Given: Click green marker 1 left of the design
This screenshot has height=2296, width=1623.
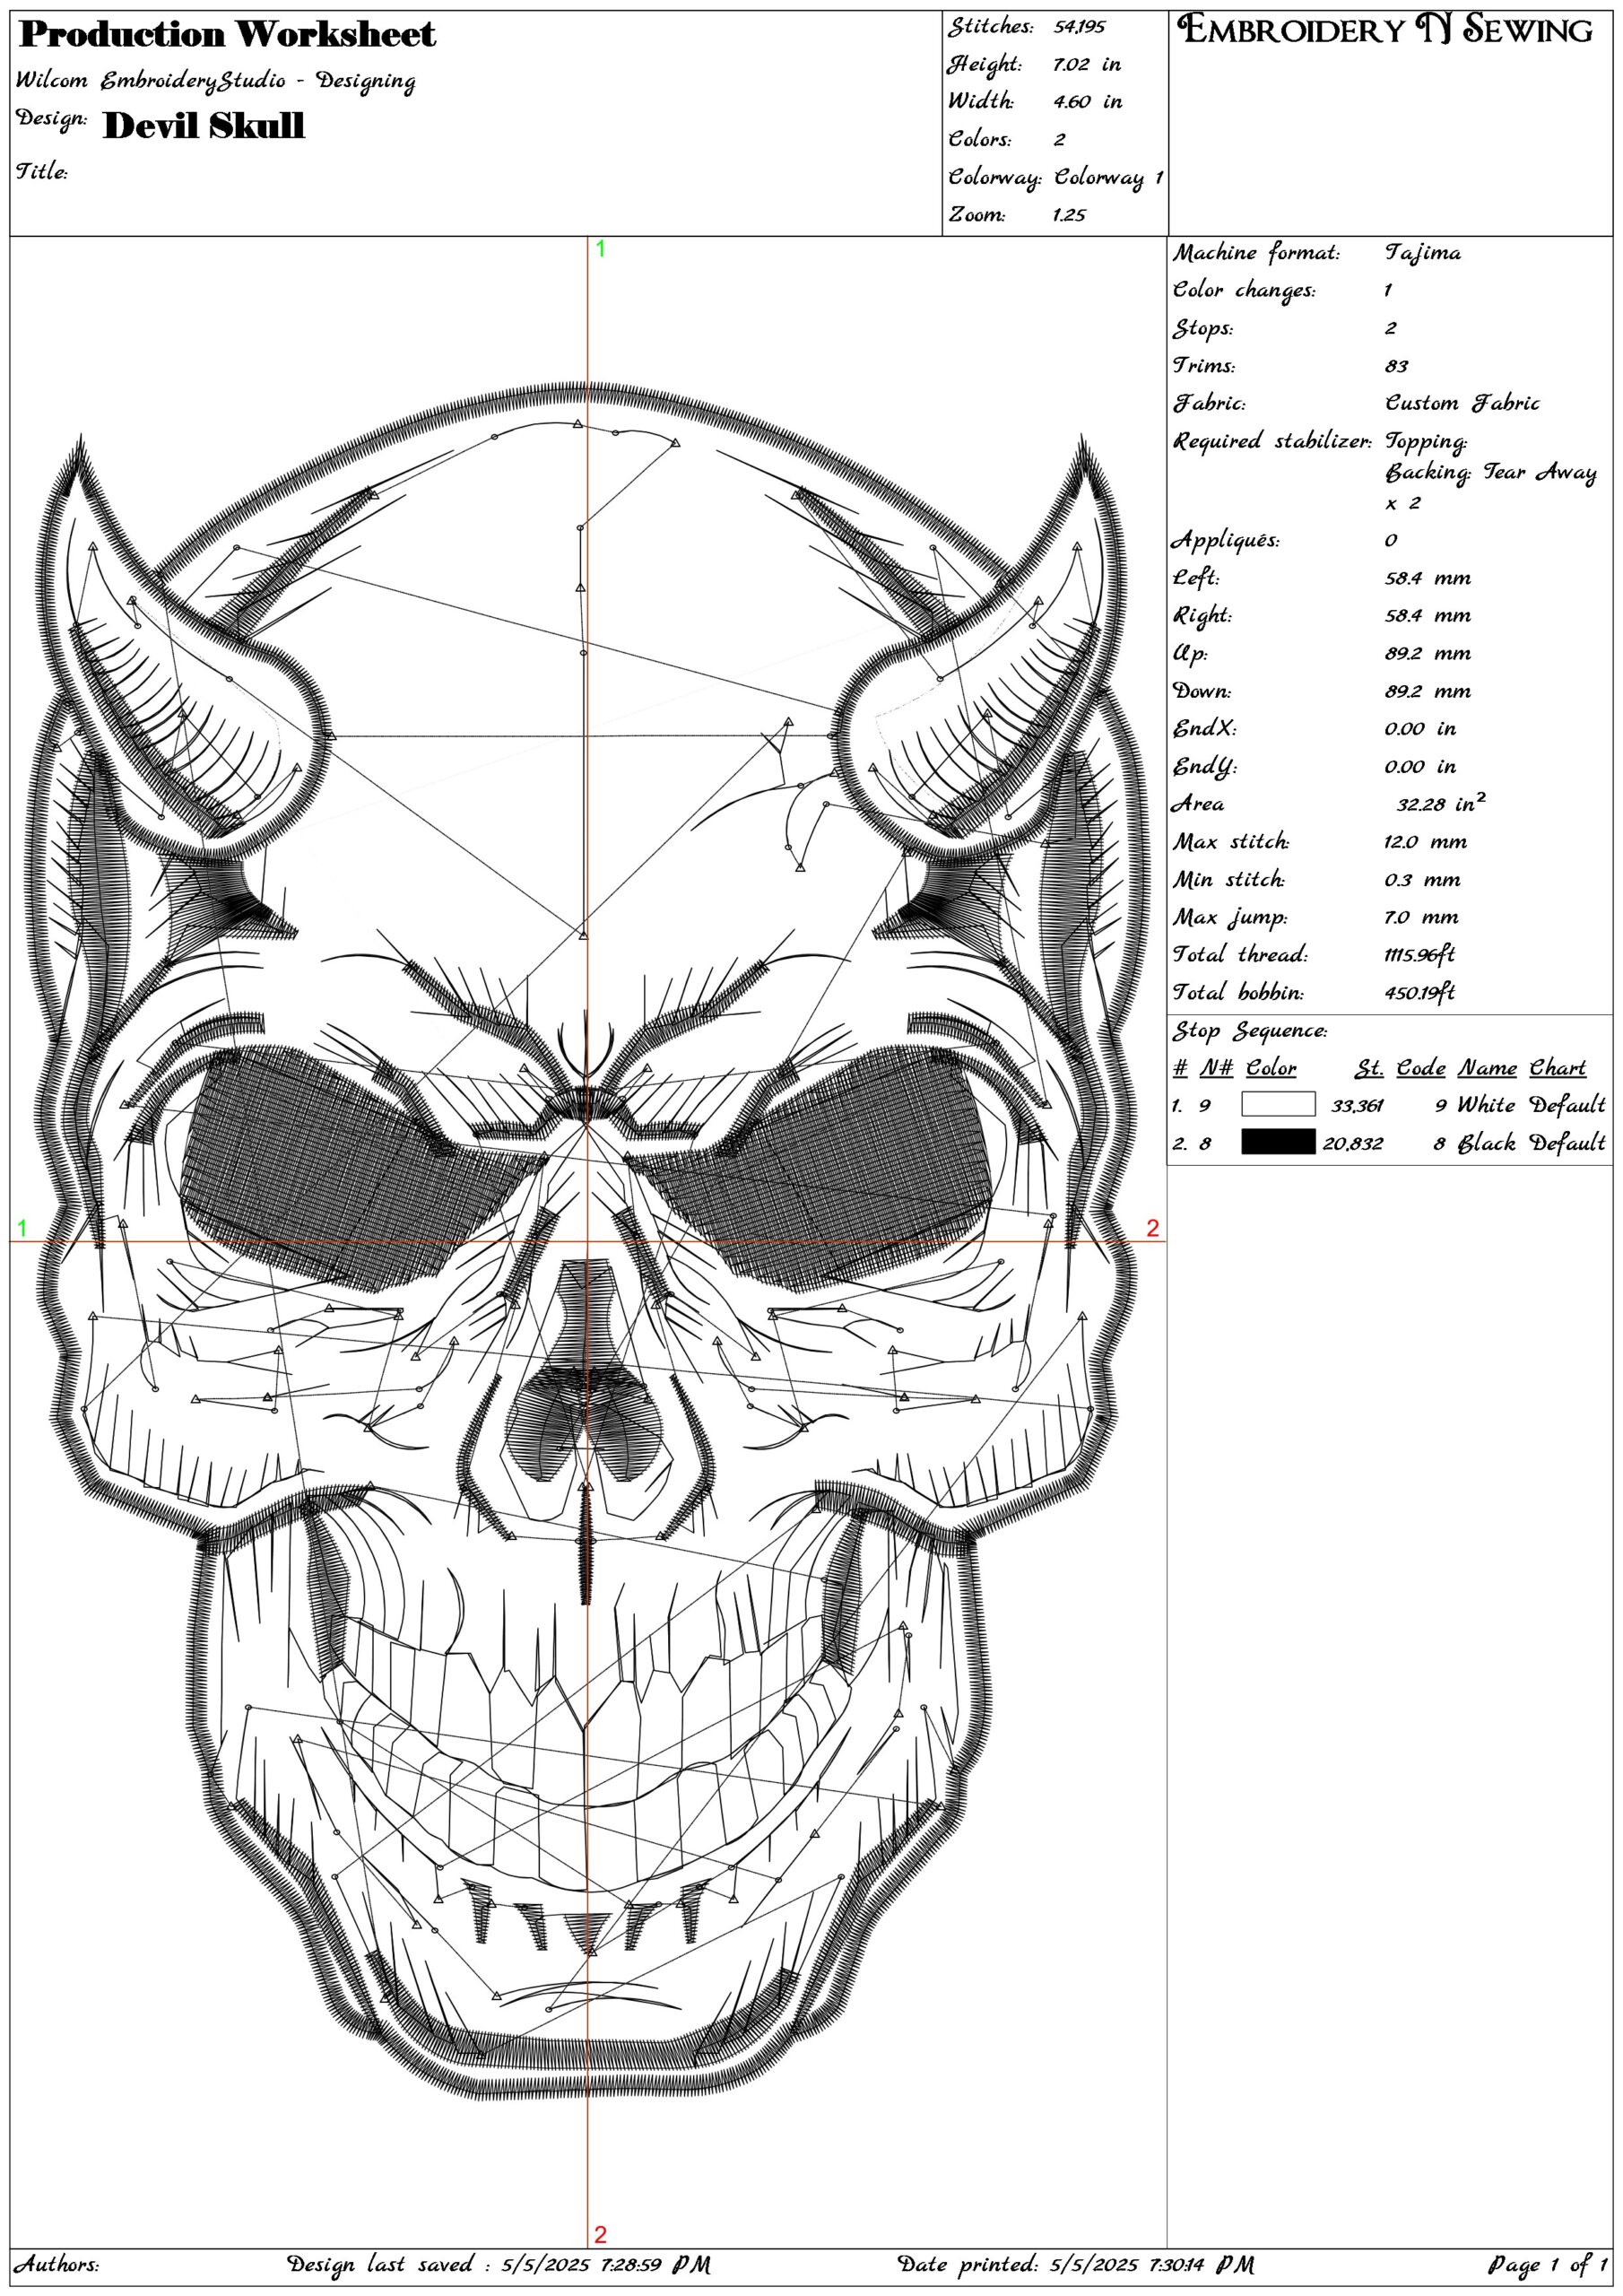Looking at the screenshot, I should tap(22, 1228).
